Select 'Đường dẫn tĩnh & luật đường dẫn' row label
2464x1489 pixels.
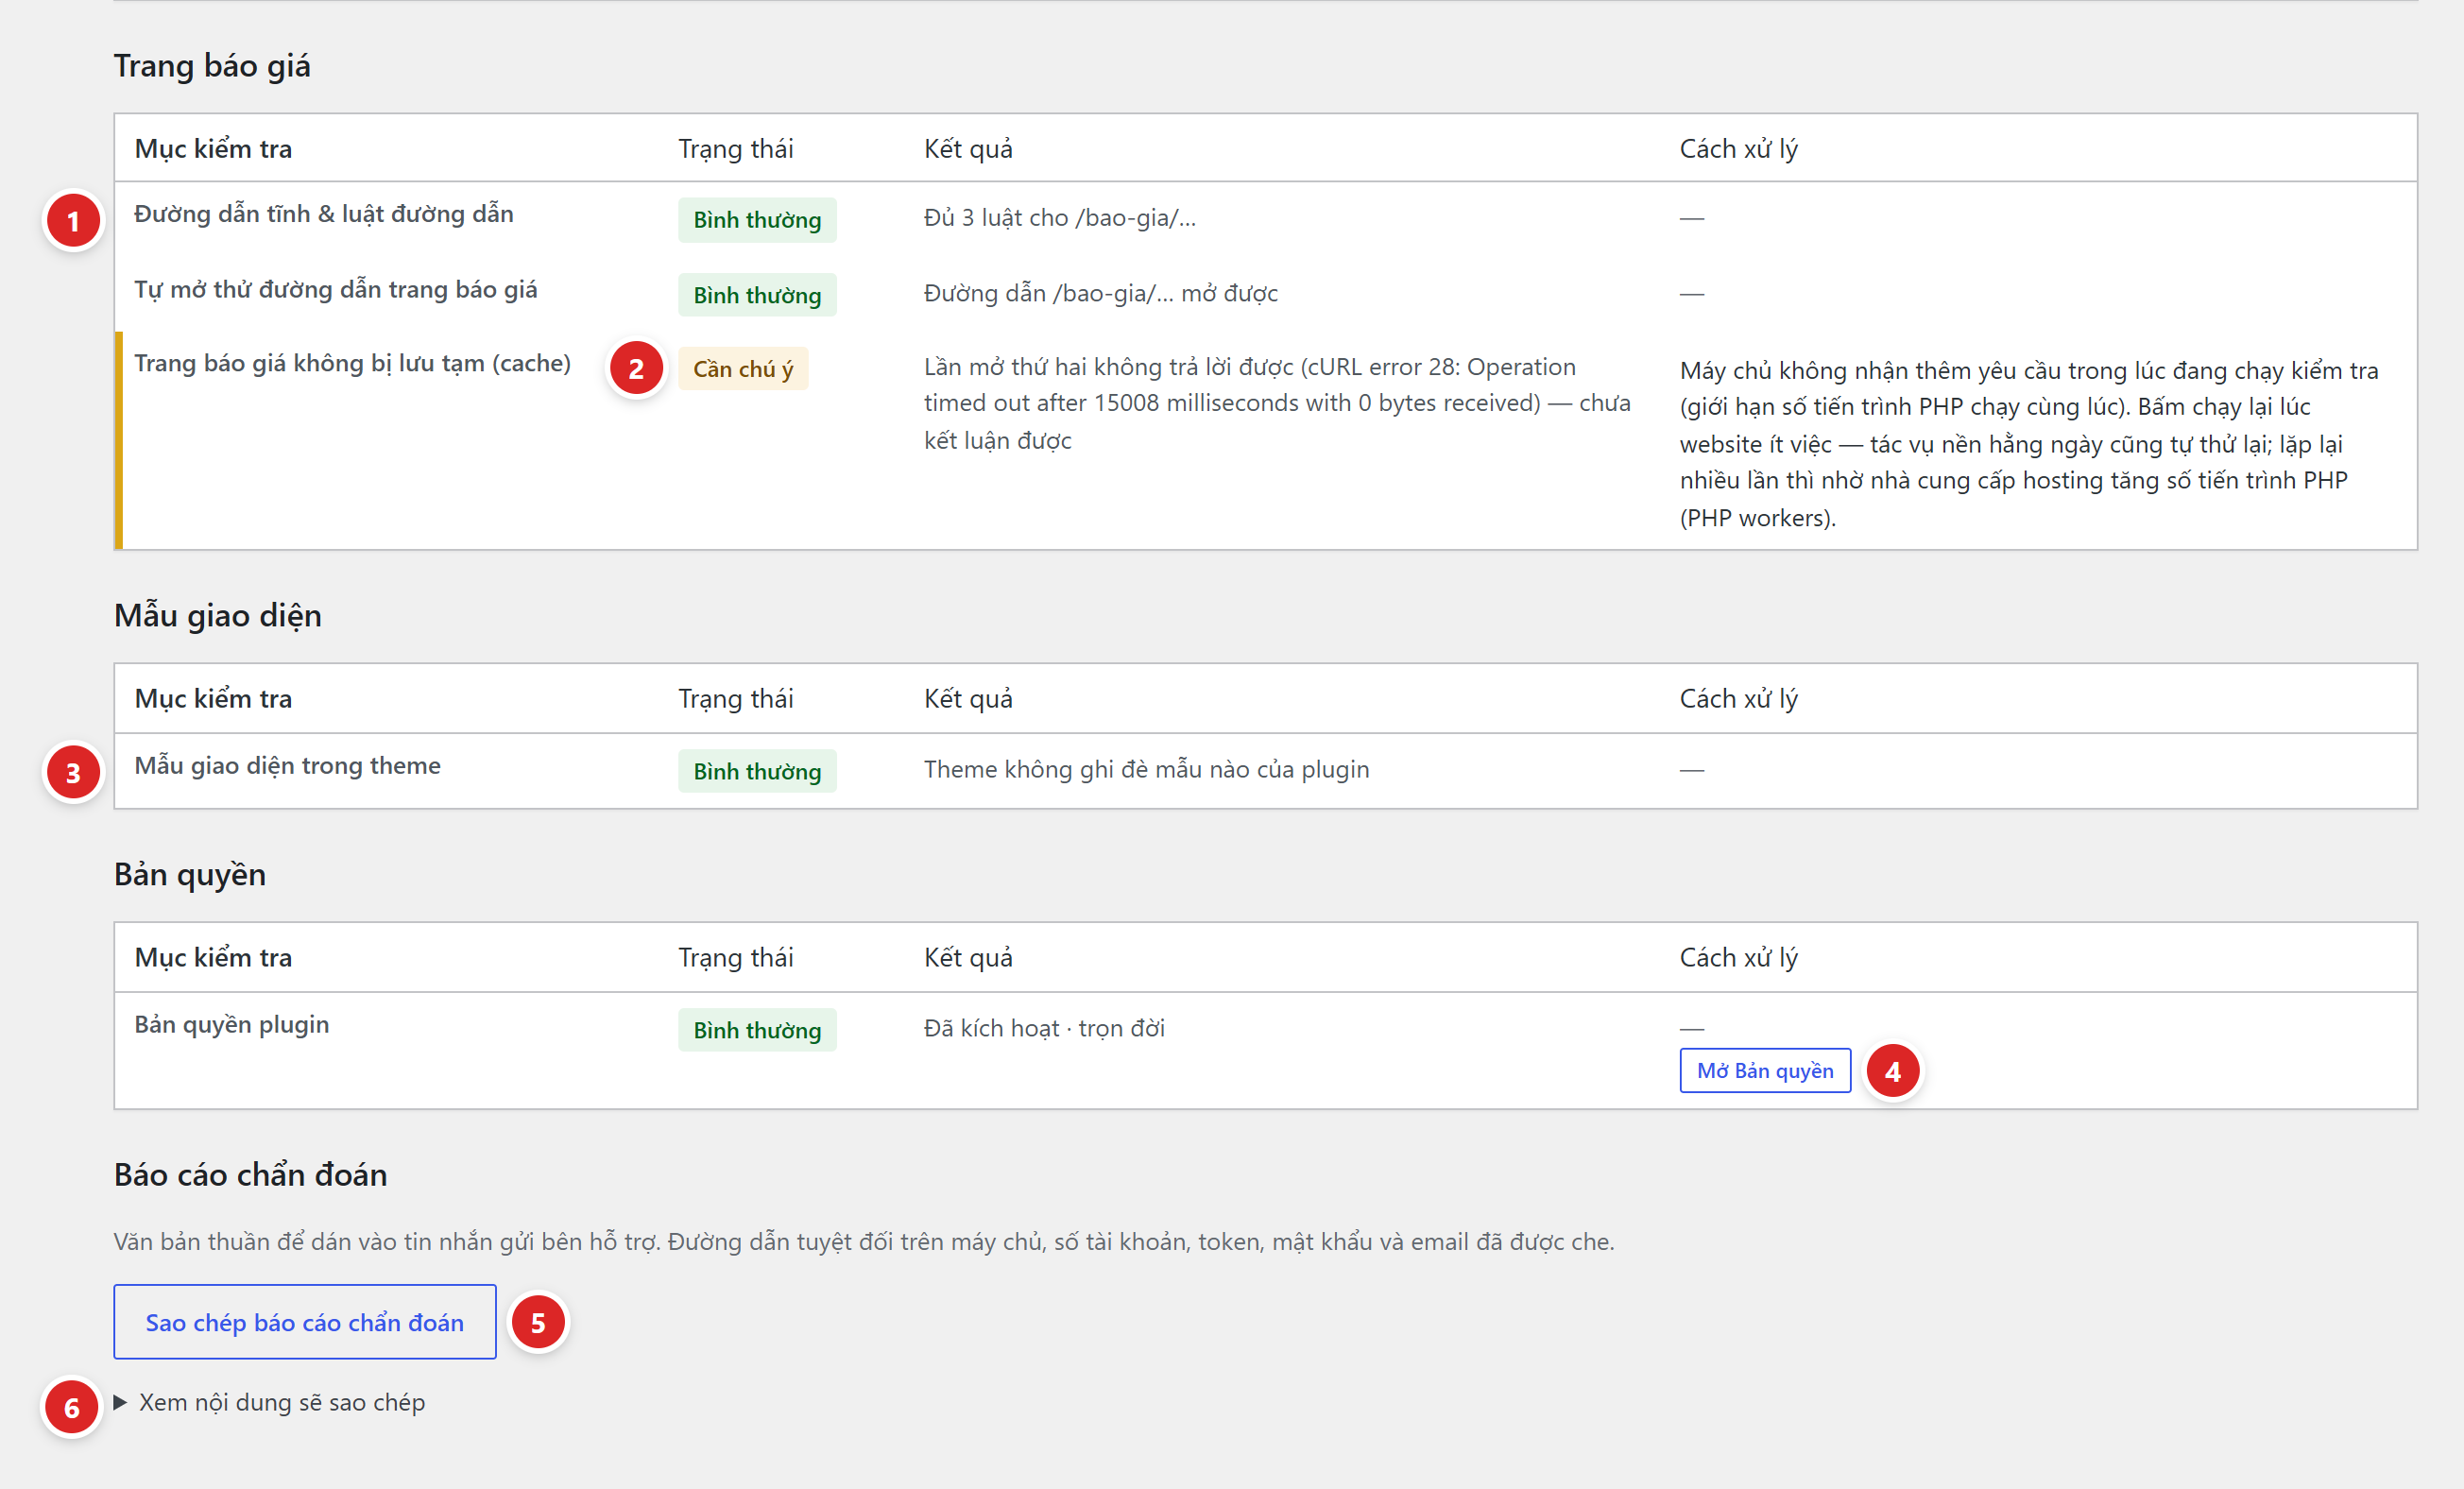pyautogui.click(x=324, y=214)
